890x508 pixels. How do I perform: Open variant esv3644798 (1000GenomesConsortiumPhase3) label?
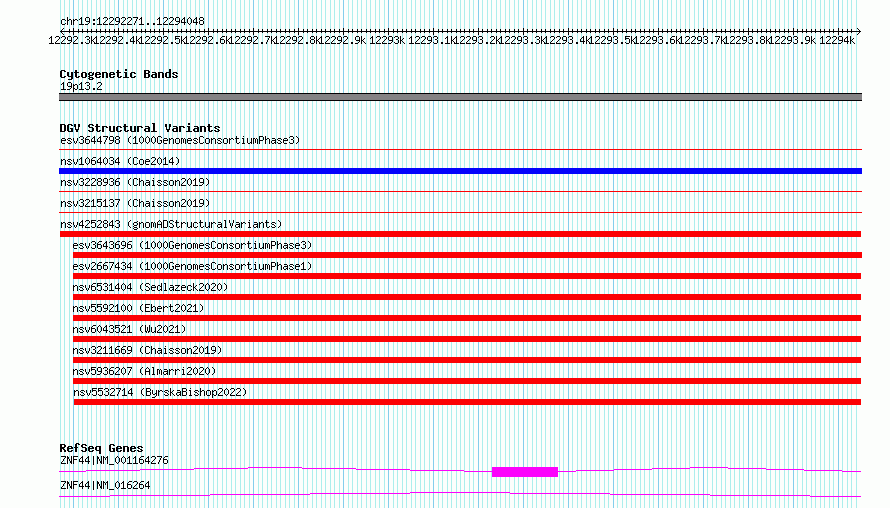(x=180, y=140)
